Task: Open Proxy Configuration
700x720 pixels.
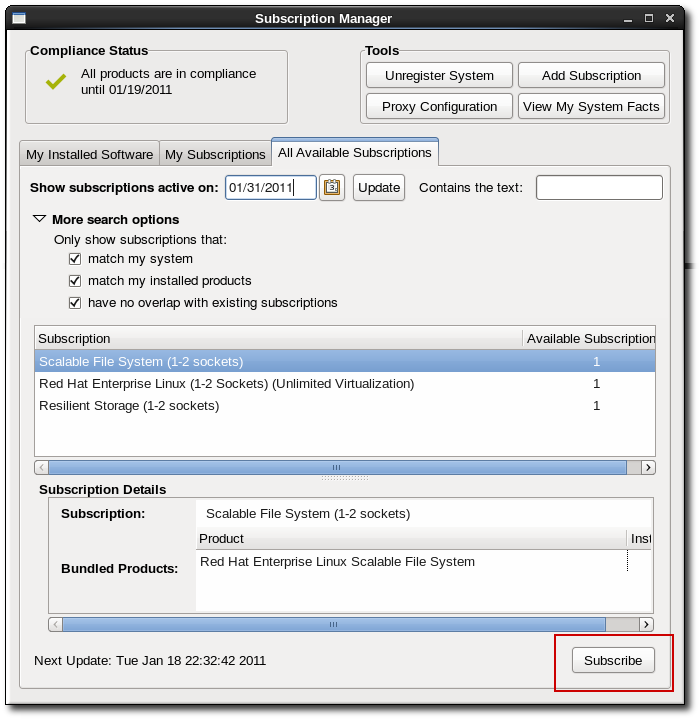Action: click(439, 107)
